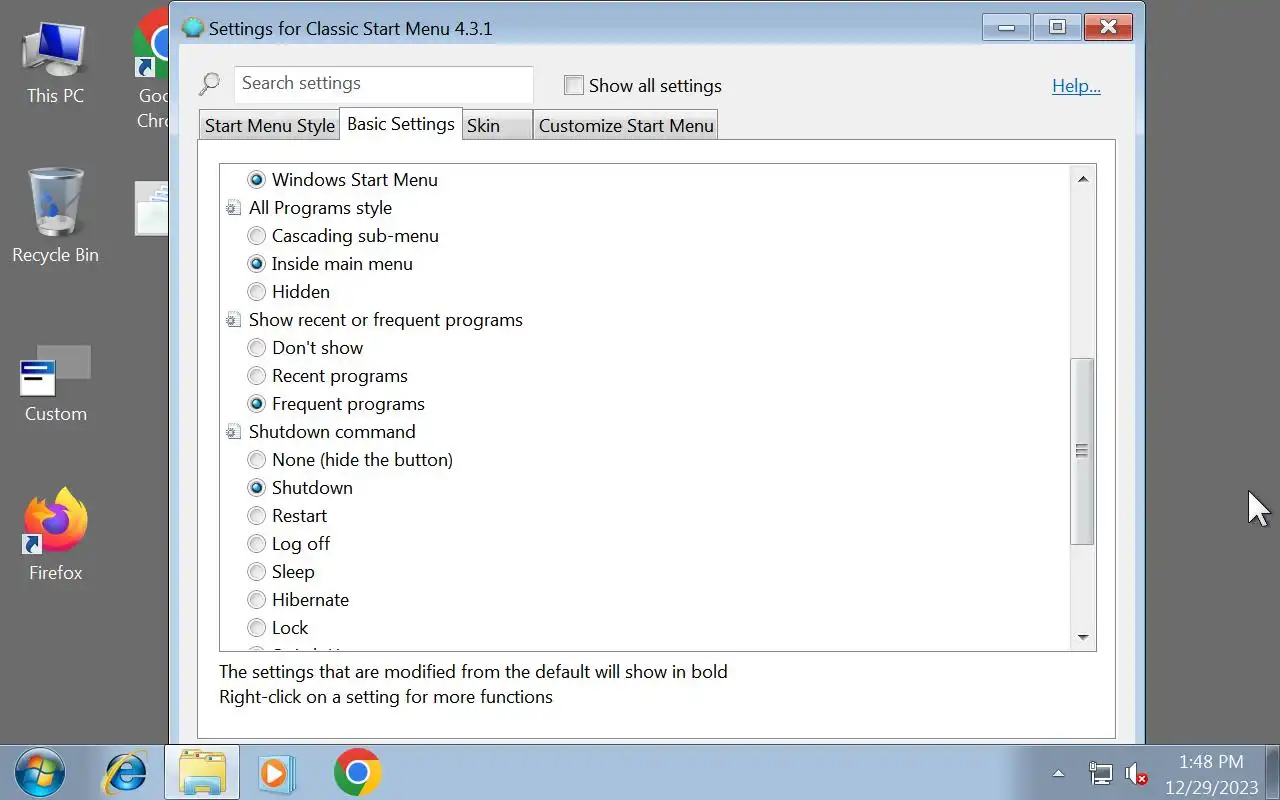Enable the Show all settings checkbox
1280x800 pixels.
coord(574,85)
